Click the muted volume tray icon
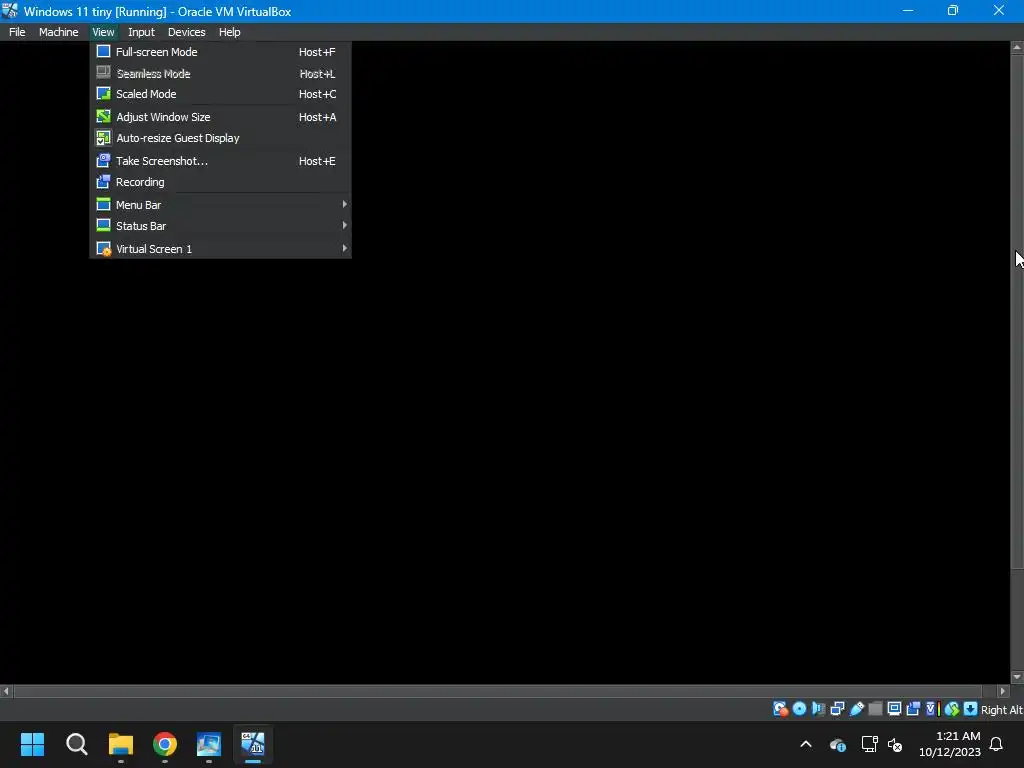The width and height of the screenshot is (1024, 768). [895, 744]
